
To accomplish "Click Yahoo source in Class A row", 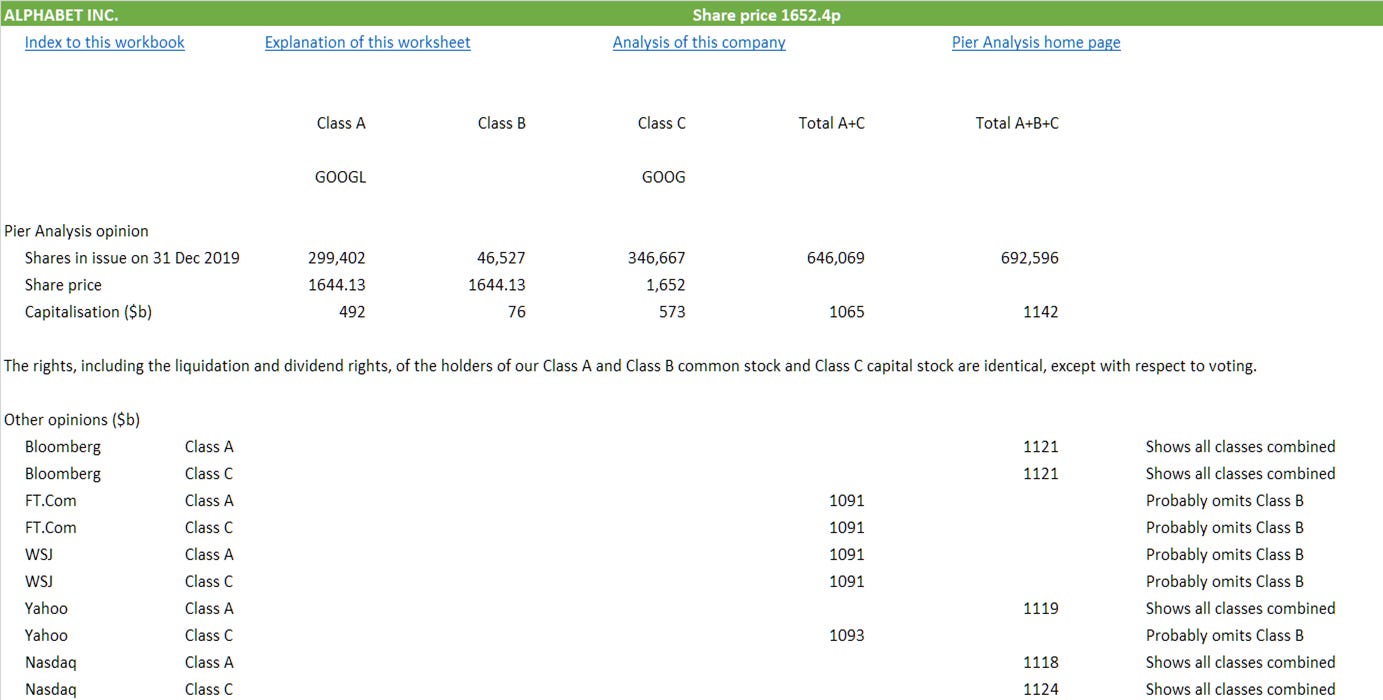I will pyautogui.click(x=47, y=609).
